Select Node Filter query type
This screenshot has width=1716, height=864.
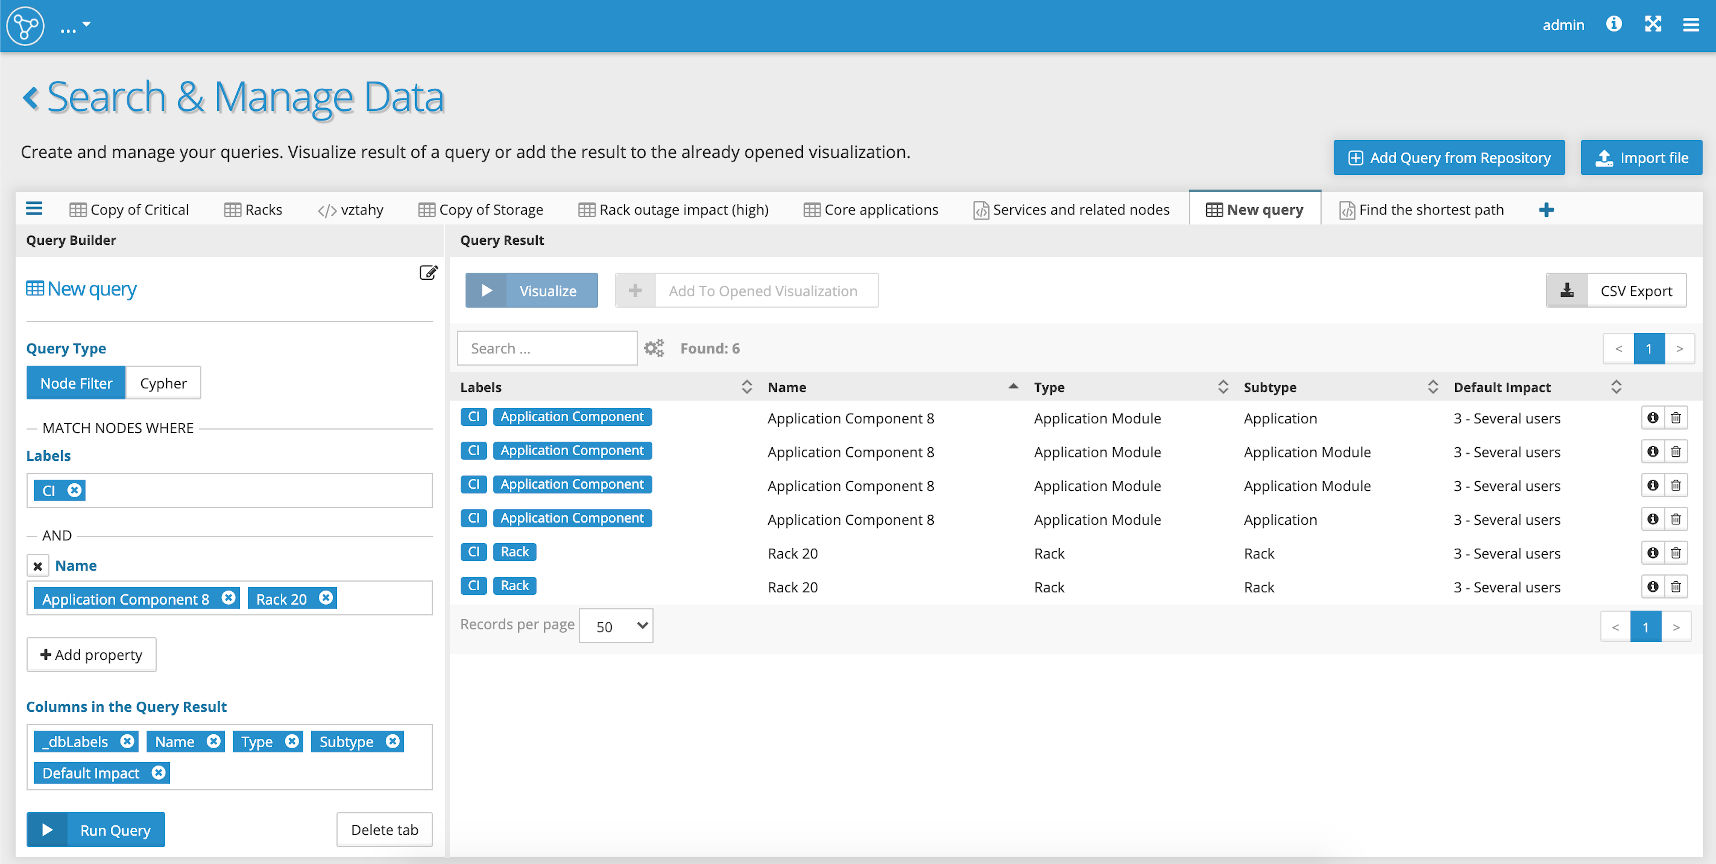76,383
